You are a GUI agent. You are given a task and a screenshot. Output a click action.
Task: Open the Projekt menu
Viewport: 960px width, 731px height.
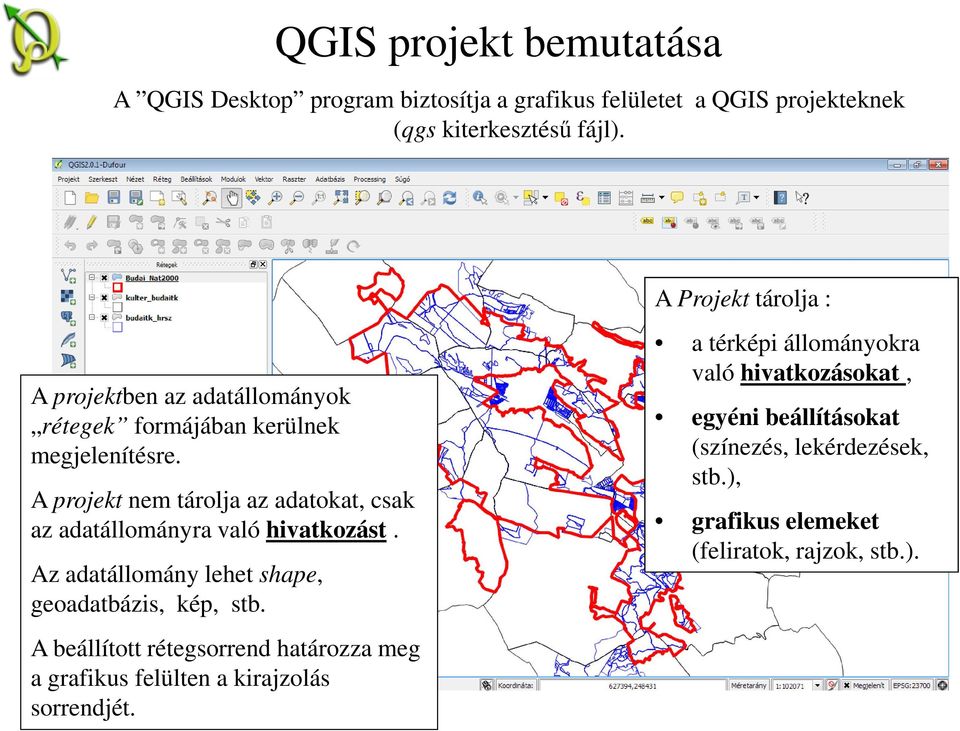coord(69,179)
